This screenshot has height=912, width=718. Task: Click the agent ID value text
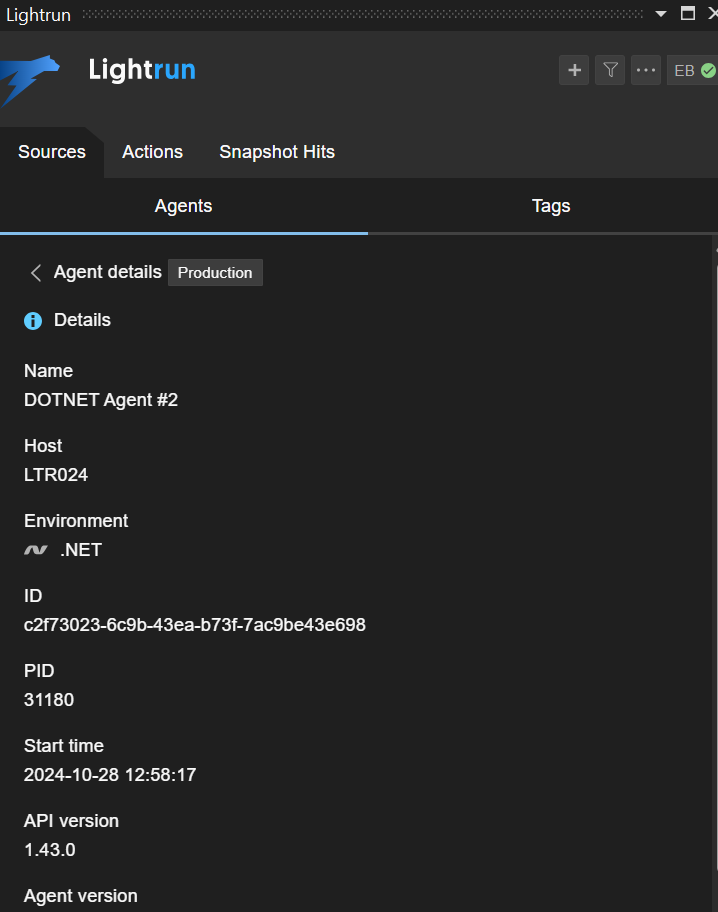(x=195, y=625)
